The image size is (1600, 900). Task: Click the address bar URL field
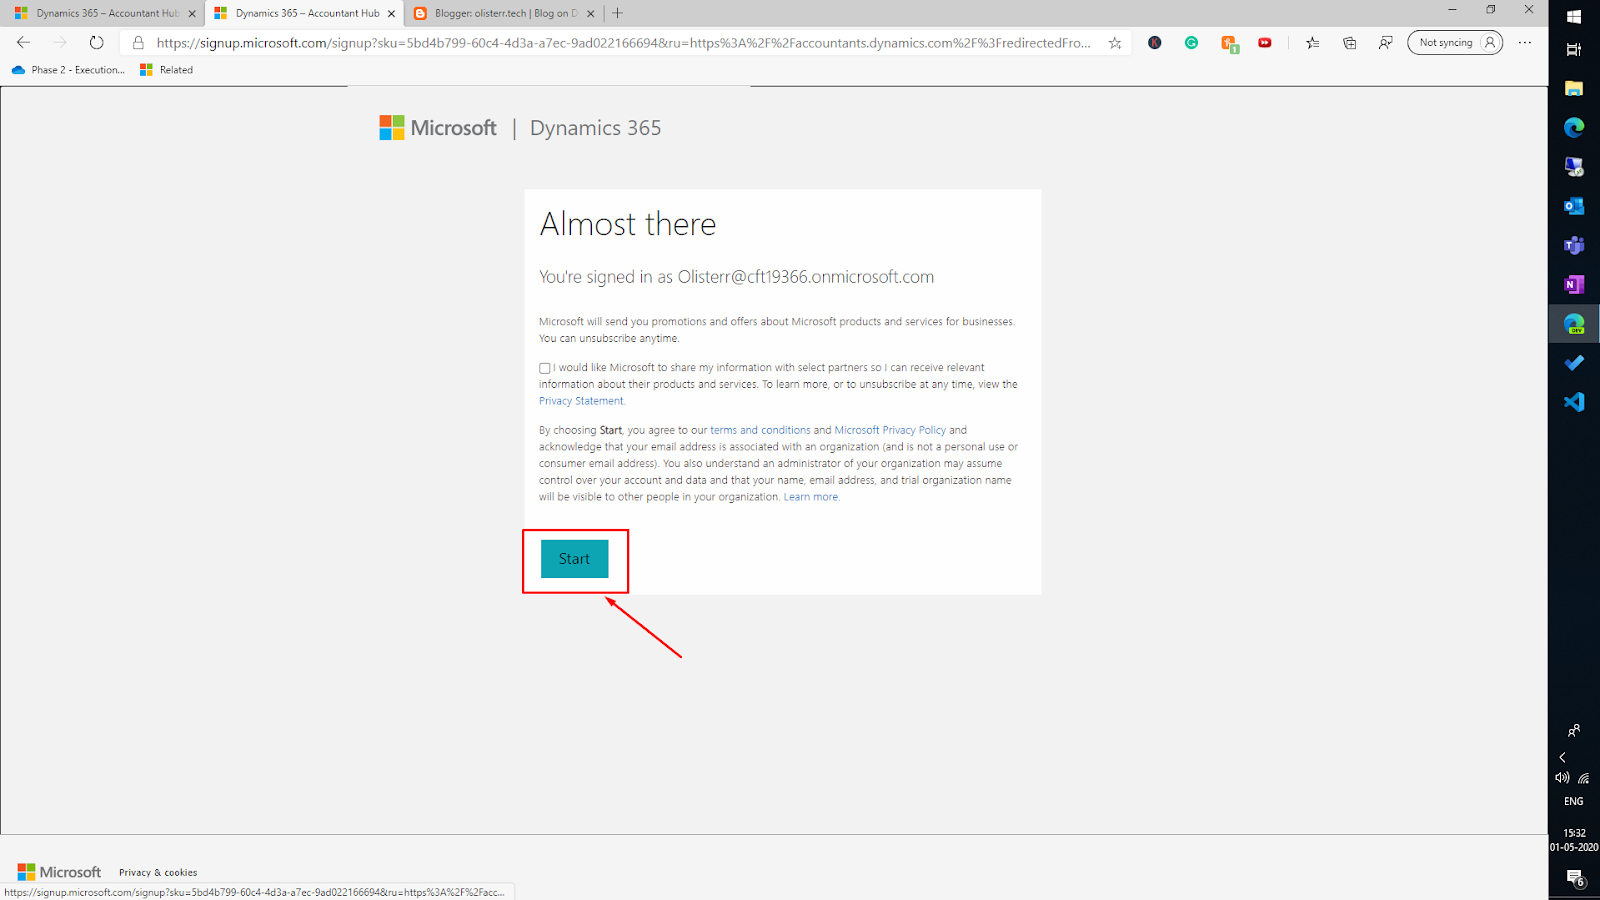[623, 43]
